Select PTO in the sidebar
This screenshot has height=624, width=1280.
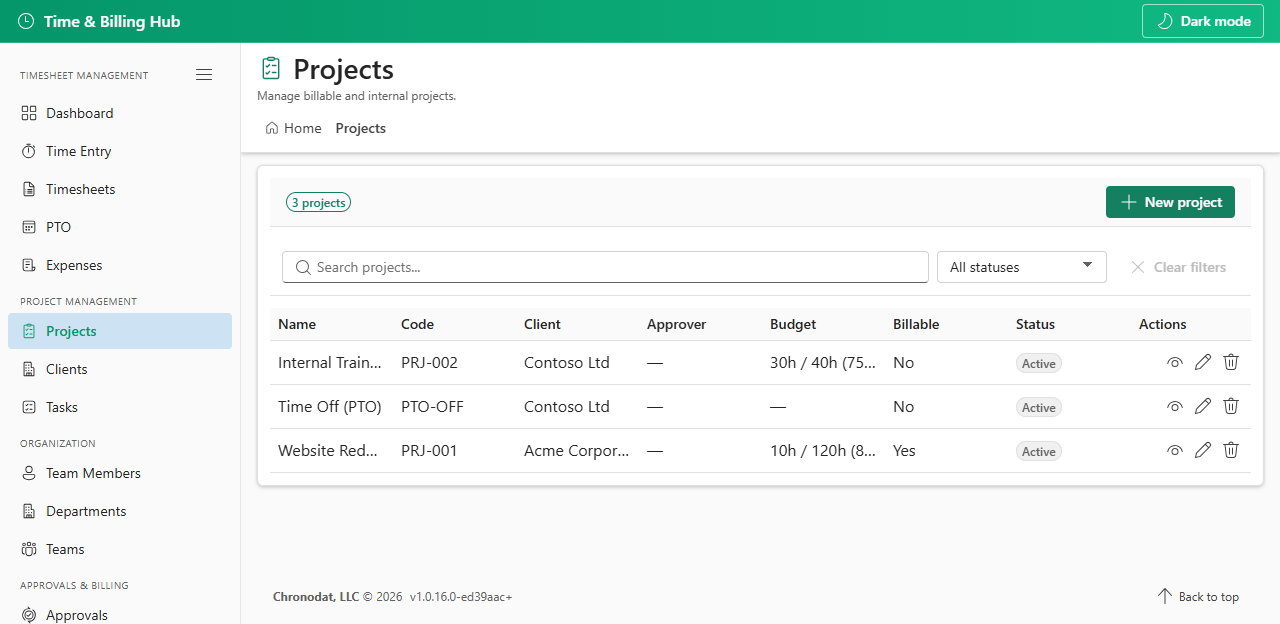120,227
